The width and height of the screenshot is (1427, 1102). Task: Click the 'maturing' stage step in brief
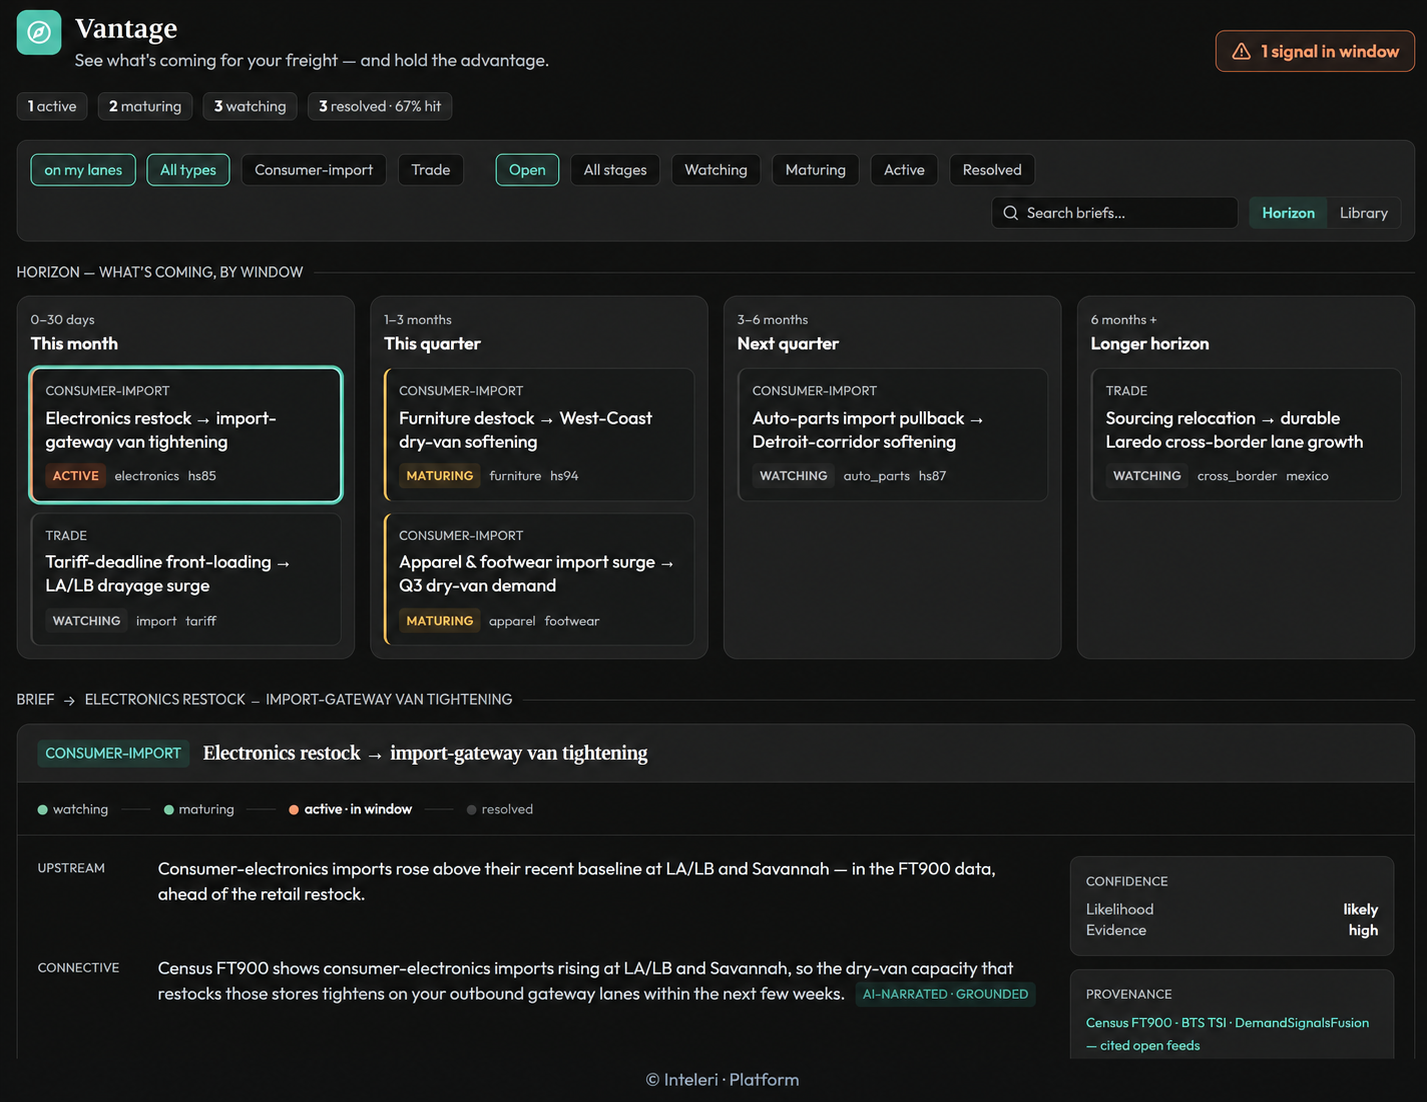pyautogui.click(x=199, y=809)
